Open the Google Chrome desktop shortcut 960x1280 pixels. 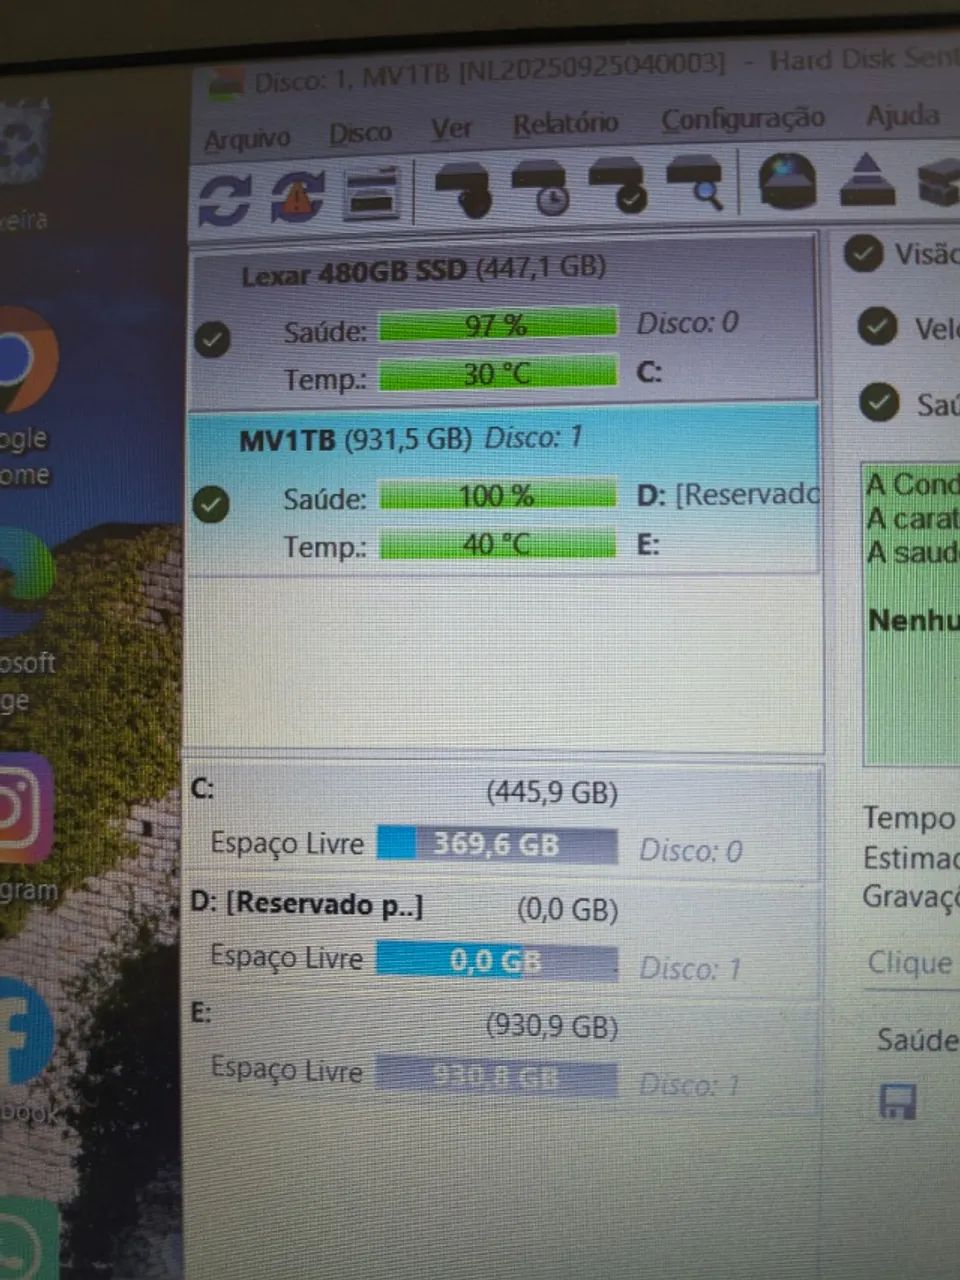[x=25, y=395]
